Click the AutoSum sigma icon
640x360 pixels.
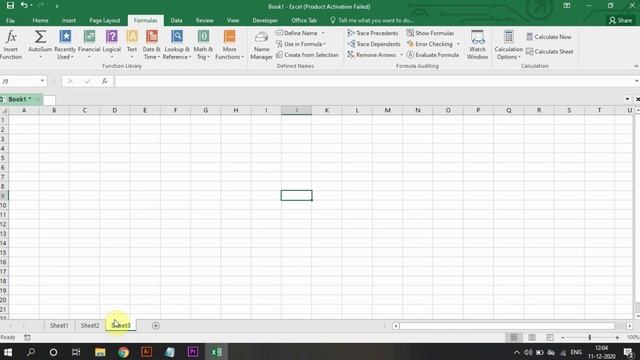40,38
